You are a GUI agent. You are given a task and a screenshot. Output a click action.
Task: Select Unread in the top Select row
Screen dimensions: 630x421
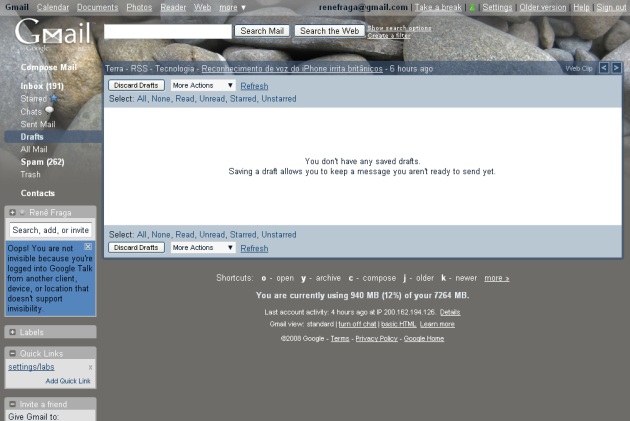tap(212, 98)
